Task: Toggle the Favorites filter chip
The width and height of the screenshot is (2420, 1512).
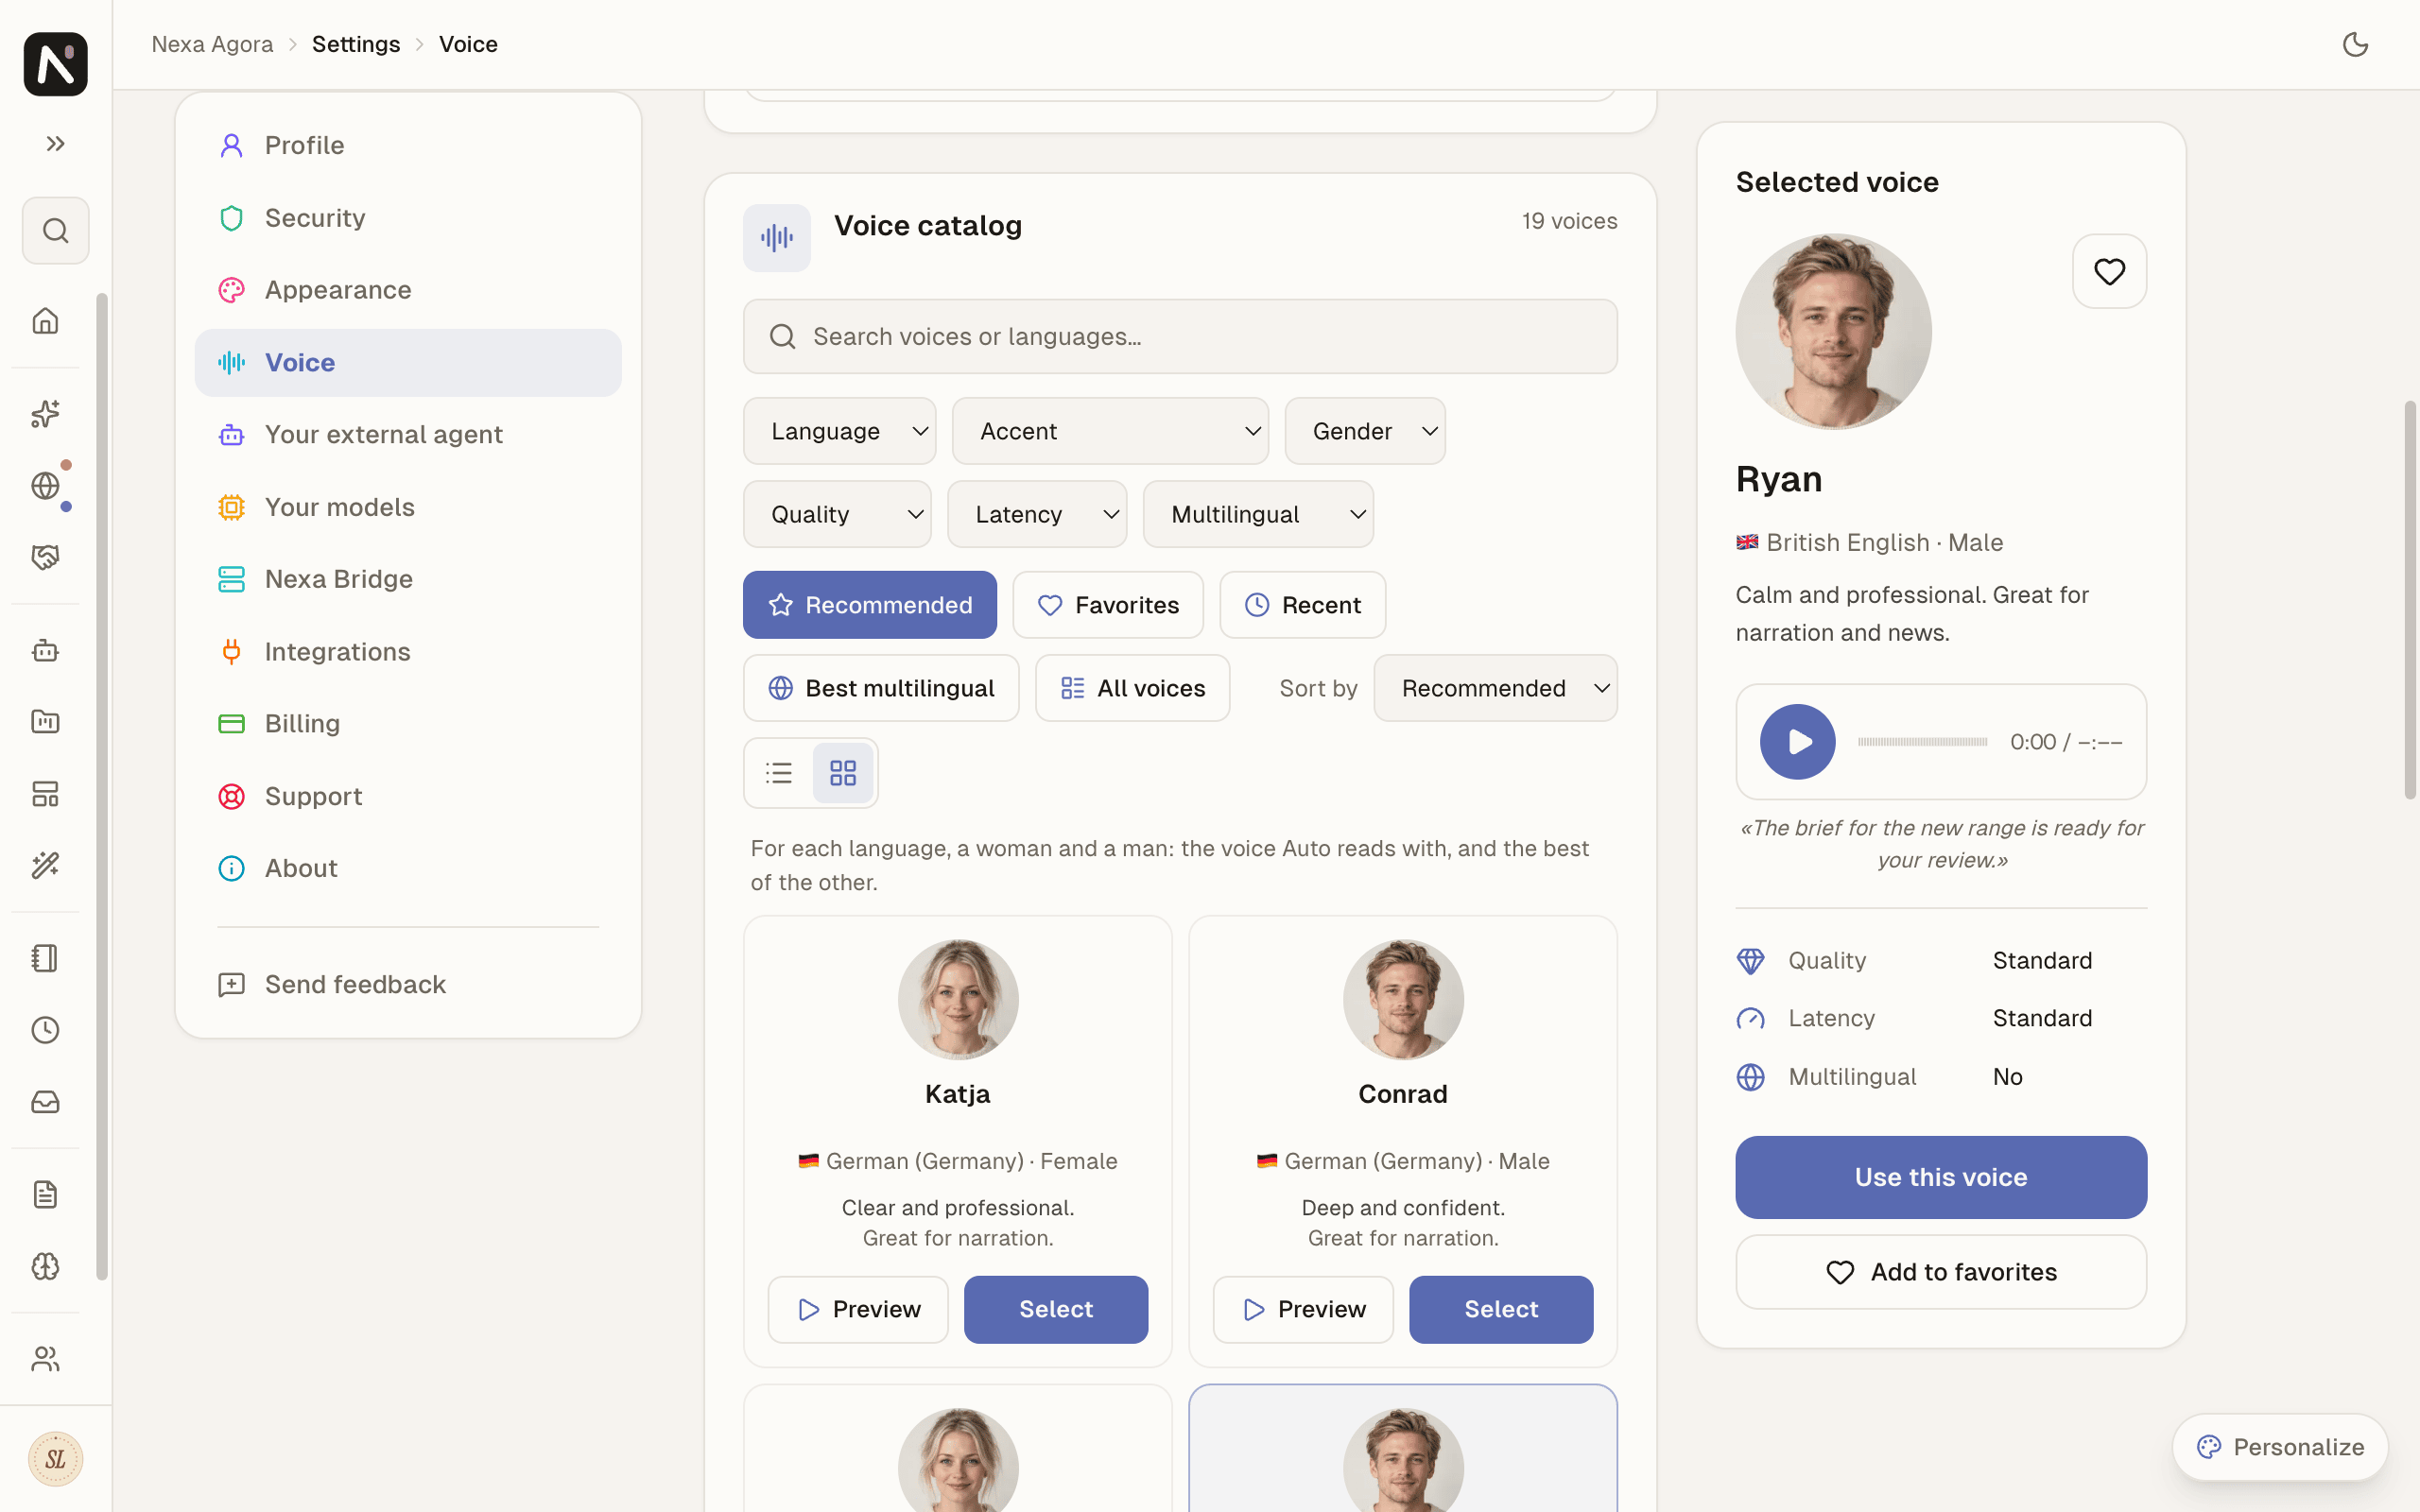Action: tap(1108, 605)
